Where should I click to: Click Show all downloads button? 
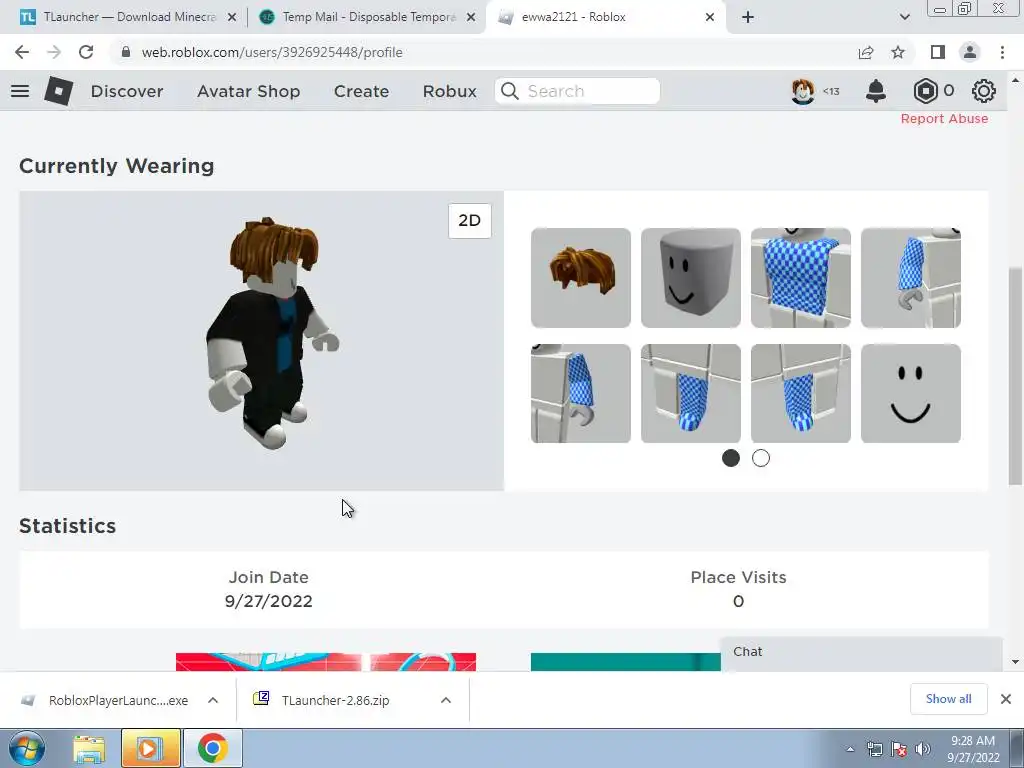(x=949, y=699)
